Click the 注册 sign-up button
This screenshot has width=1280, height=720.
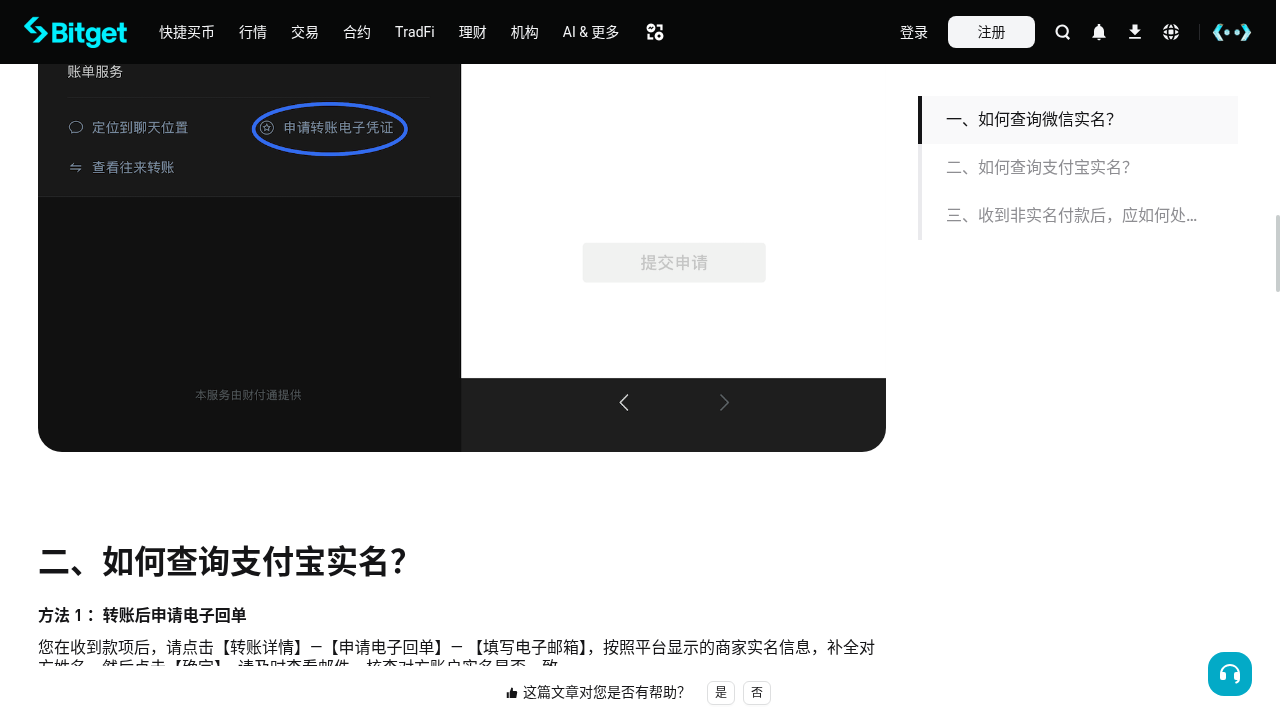[x=991, y=32]
